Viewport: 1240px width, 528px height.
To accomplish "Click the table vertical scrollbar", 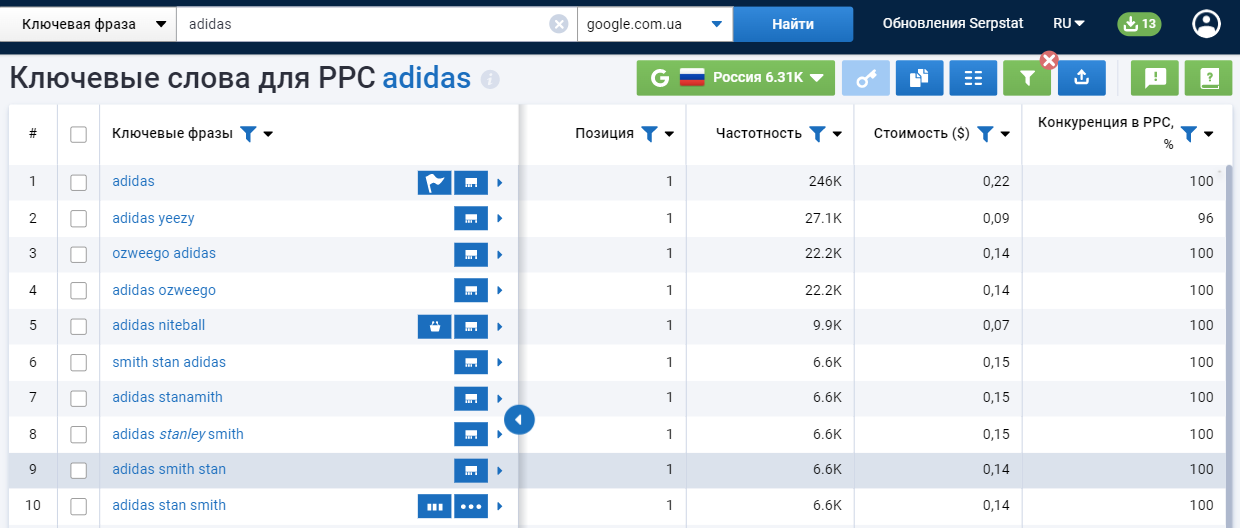I will click(x=1228, y=345).
